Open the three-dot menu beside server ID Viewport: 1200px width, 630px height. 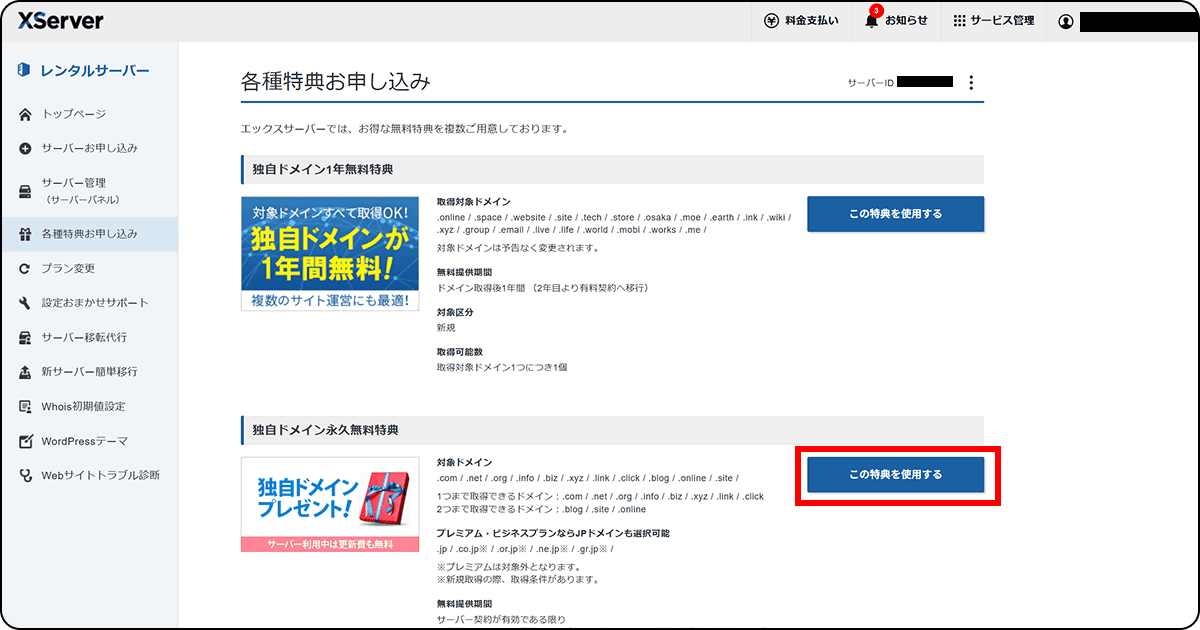coord(971,83)
